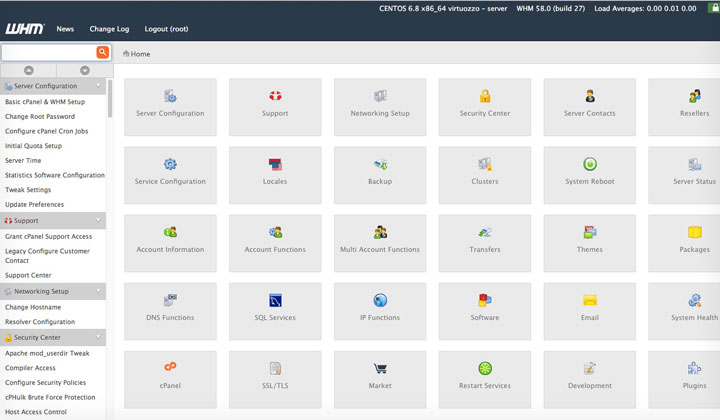Screen dimensions: 720x420
Task: Open the Networking Setup tile
Action: click(380, 107)
